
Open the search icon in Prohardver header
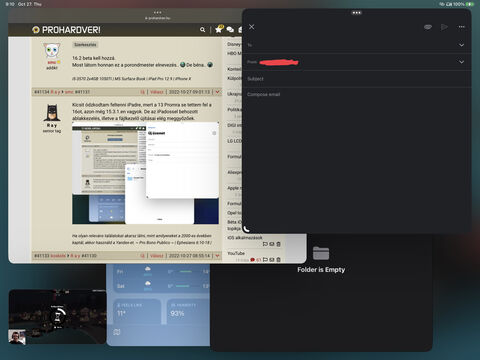point(202,30)
